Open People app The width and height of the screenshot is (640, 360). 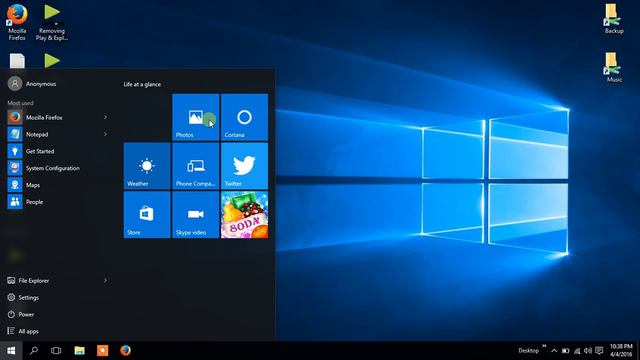click(x=58, y=202)
